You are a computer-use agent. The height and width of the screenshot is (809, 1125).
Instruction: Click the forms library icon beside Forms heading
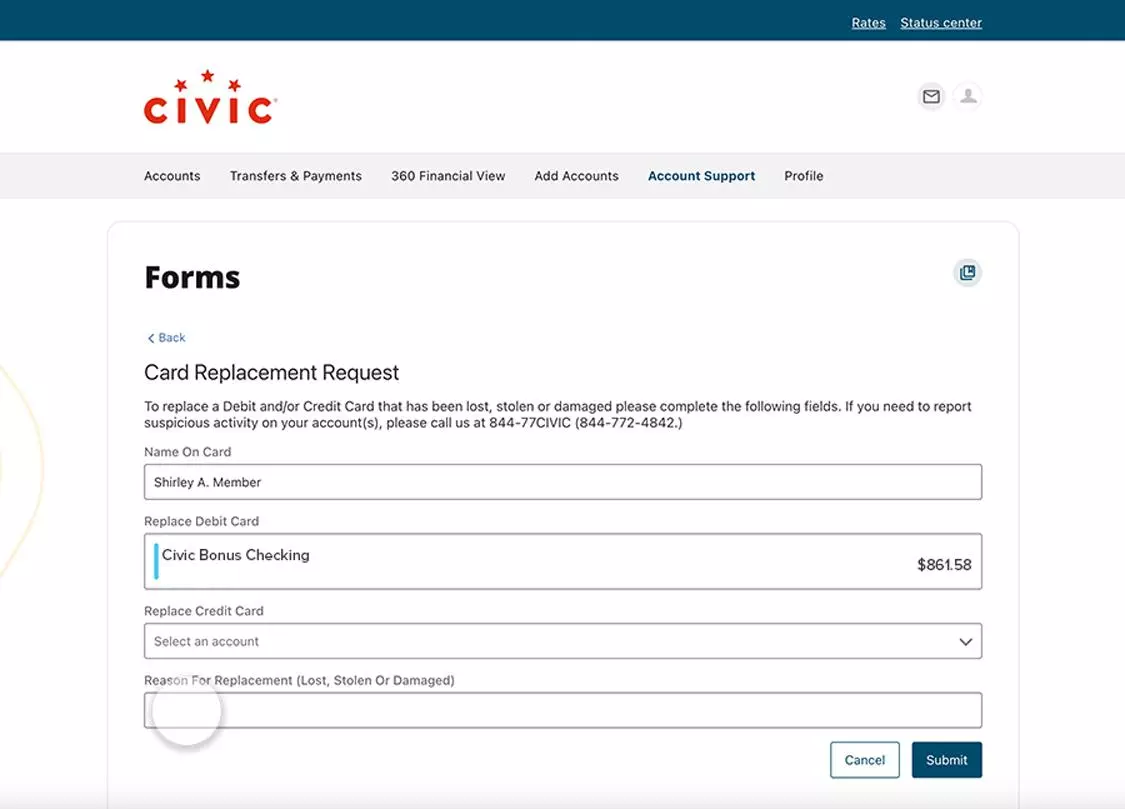pyautogui.click(x=967, y=273)
